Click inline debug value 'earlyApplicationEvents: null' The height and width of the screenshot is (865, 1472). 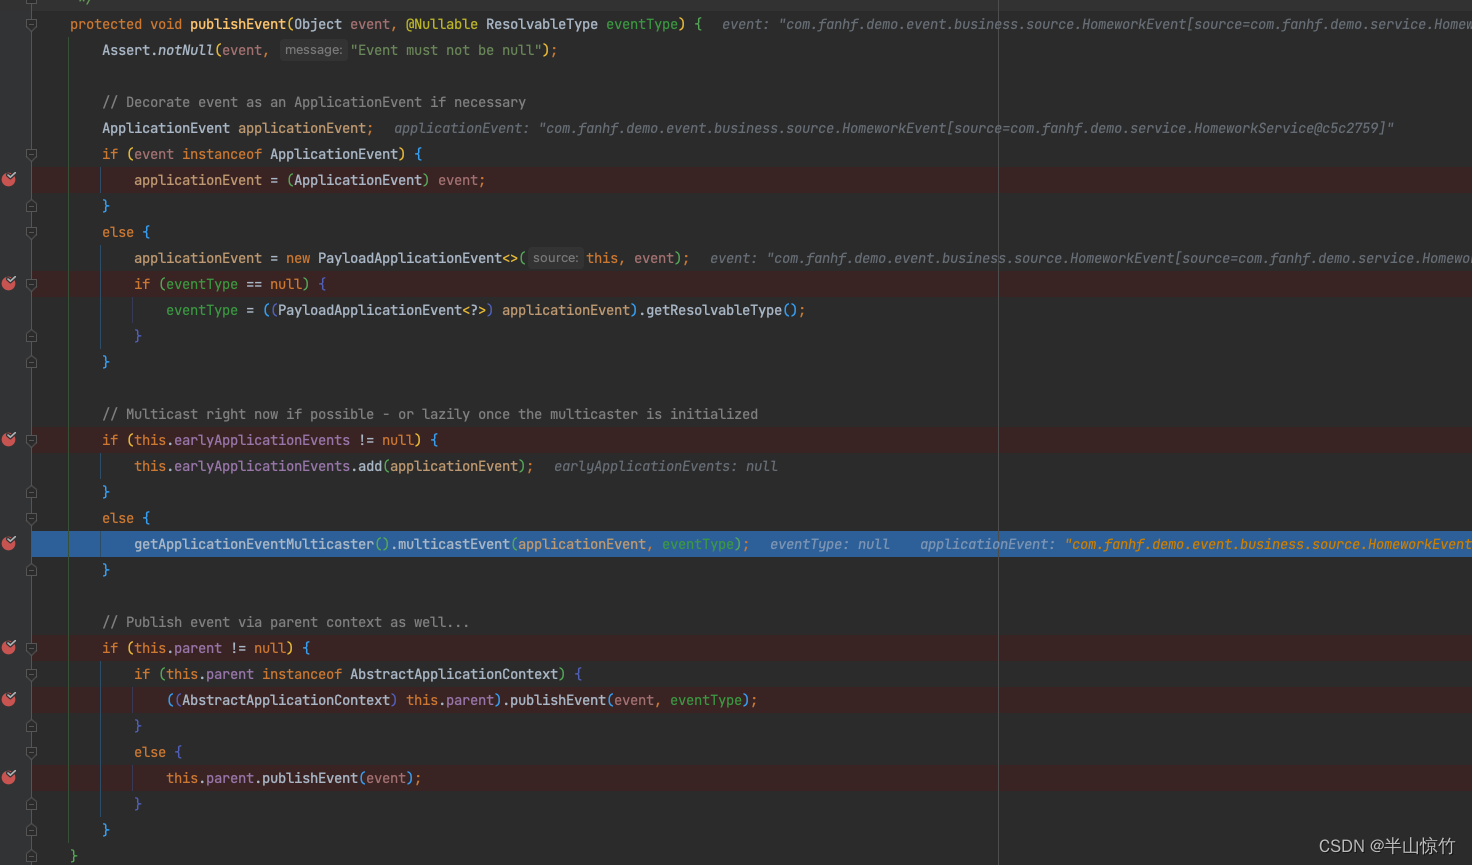click(x=666, y=466)
